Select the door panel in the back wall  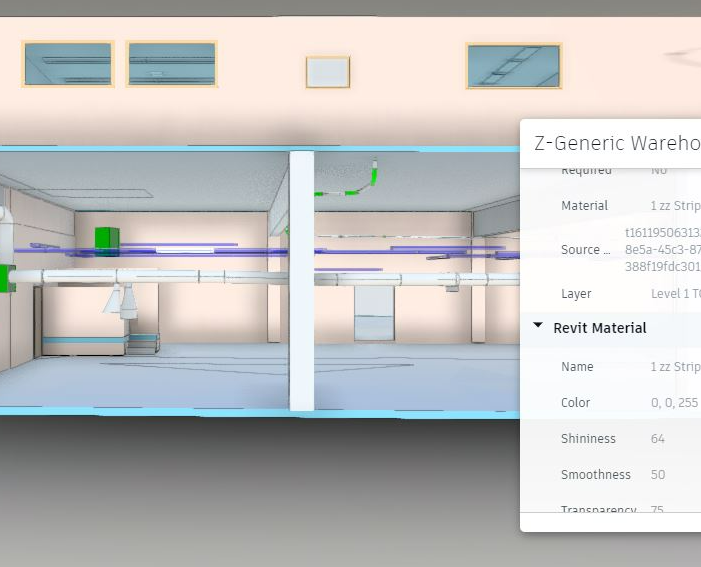click(x=374, y=313)
